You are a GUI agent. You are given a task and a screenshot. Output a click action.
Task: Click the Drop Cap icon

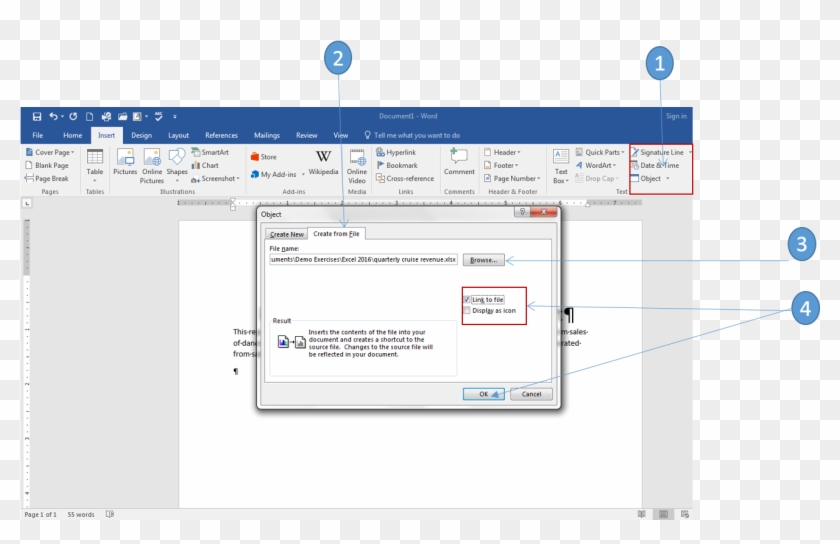click(x=579, y=178)
